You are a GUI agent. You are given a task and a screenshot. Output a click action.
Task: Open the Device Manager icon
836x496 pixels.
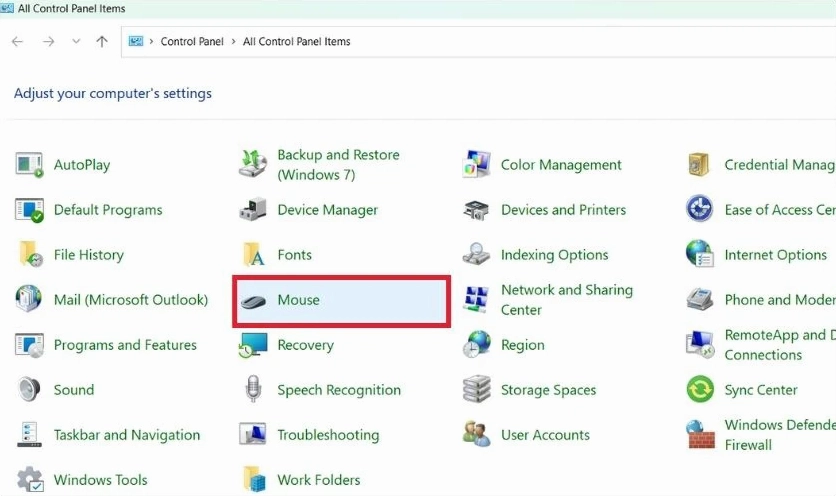[x=254, y=210]
